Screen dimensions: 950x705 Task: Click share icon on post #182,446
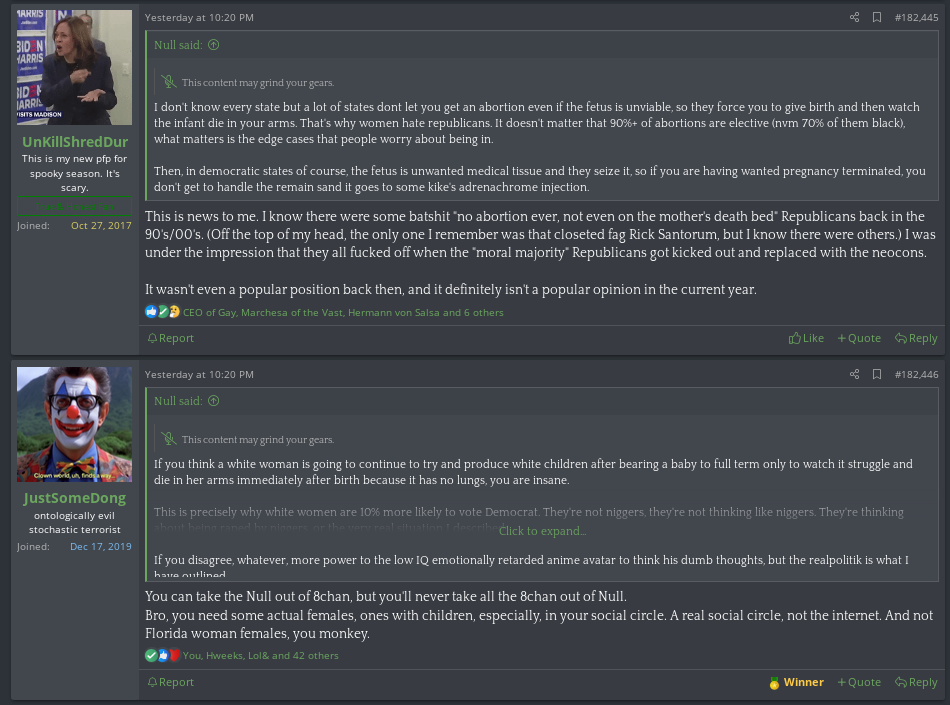pyautogui.click(x=854, y=374)
